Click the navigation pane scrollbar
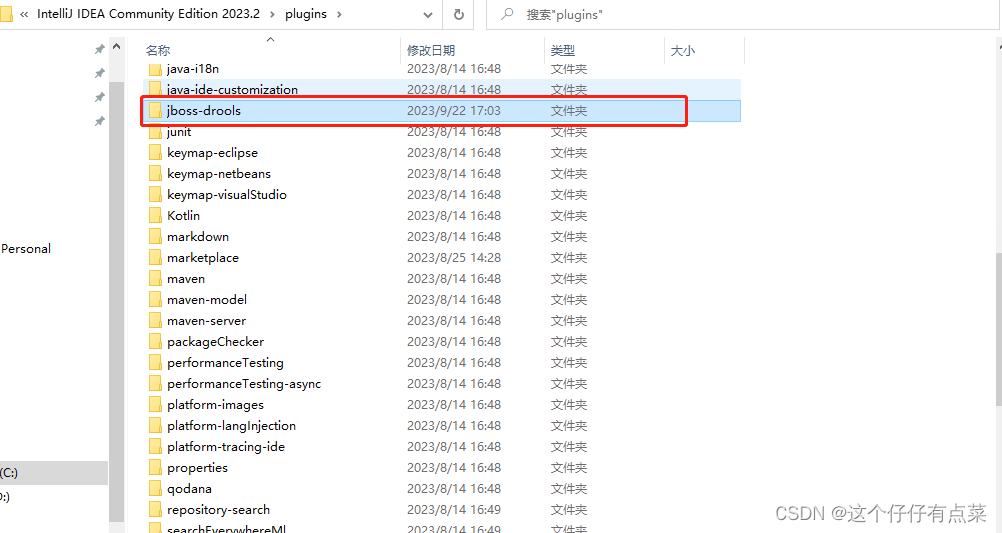This screenshot has width=1002, height=533. pos(116,300)
